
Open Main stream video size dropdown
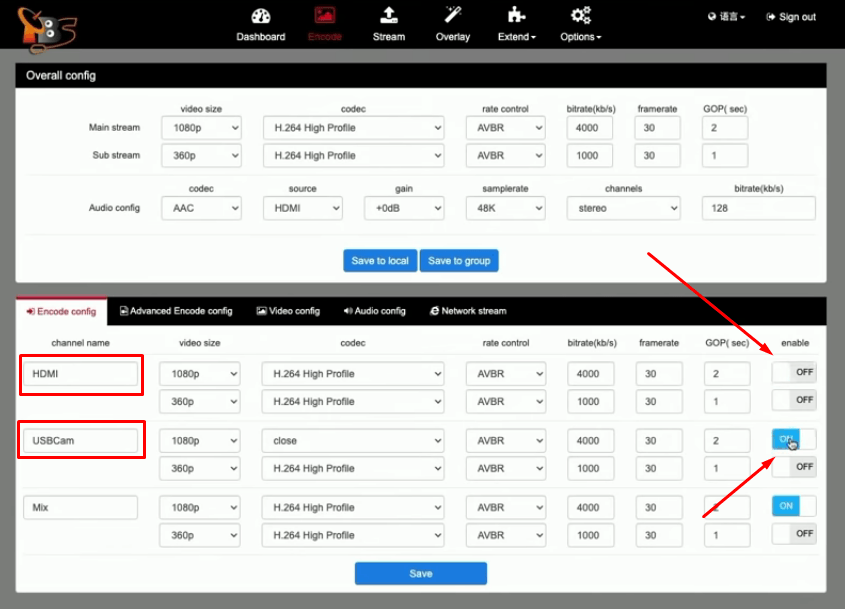201,128
